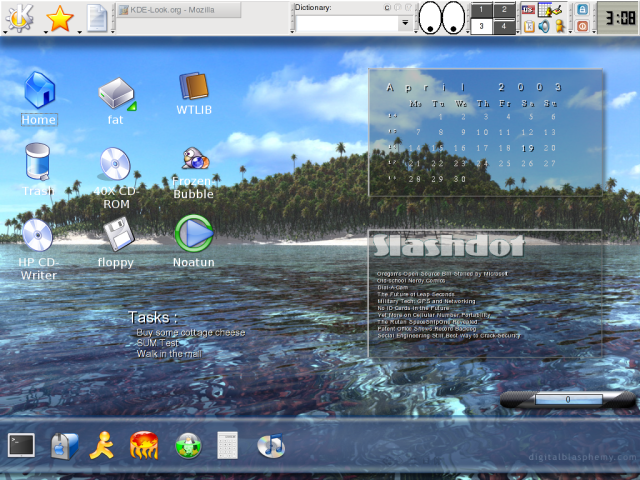Open the Social Engineering security headline
This screenshot has width=640, height=480.
tap(449, 336)
